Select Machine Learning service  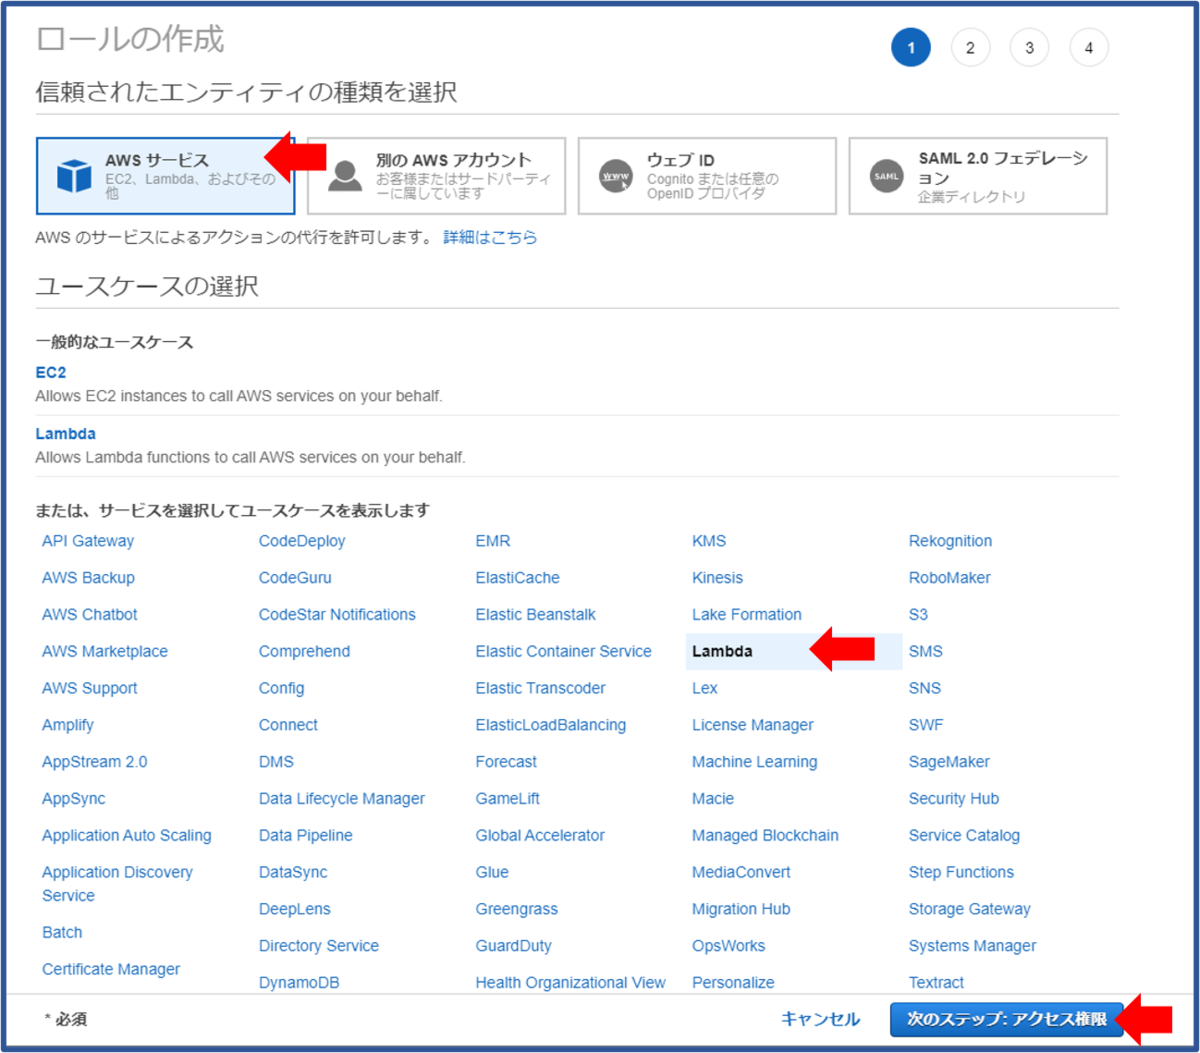click(755, 762)
